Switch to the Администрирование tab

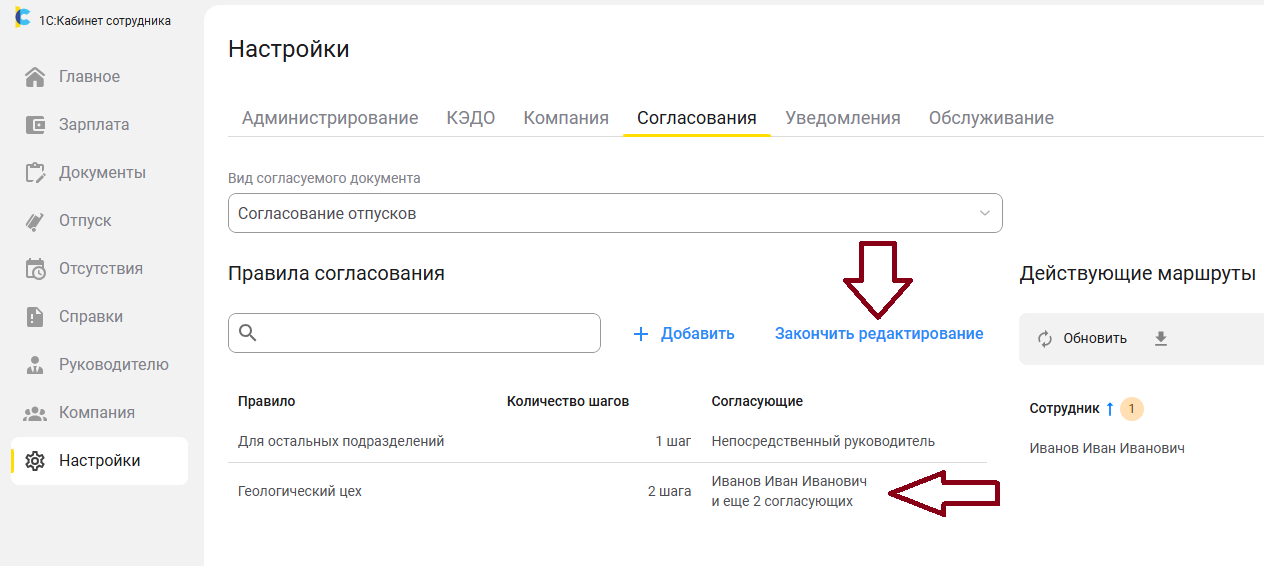[x=330, y=118]
